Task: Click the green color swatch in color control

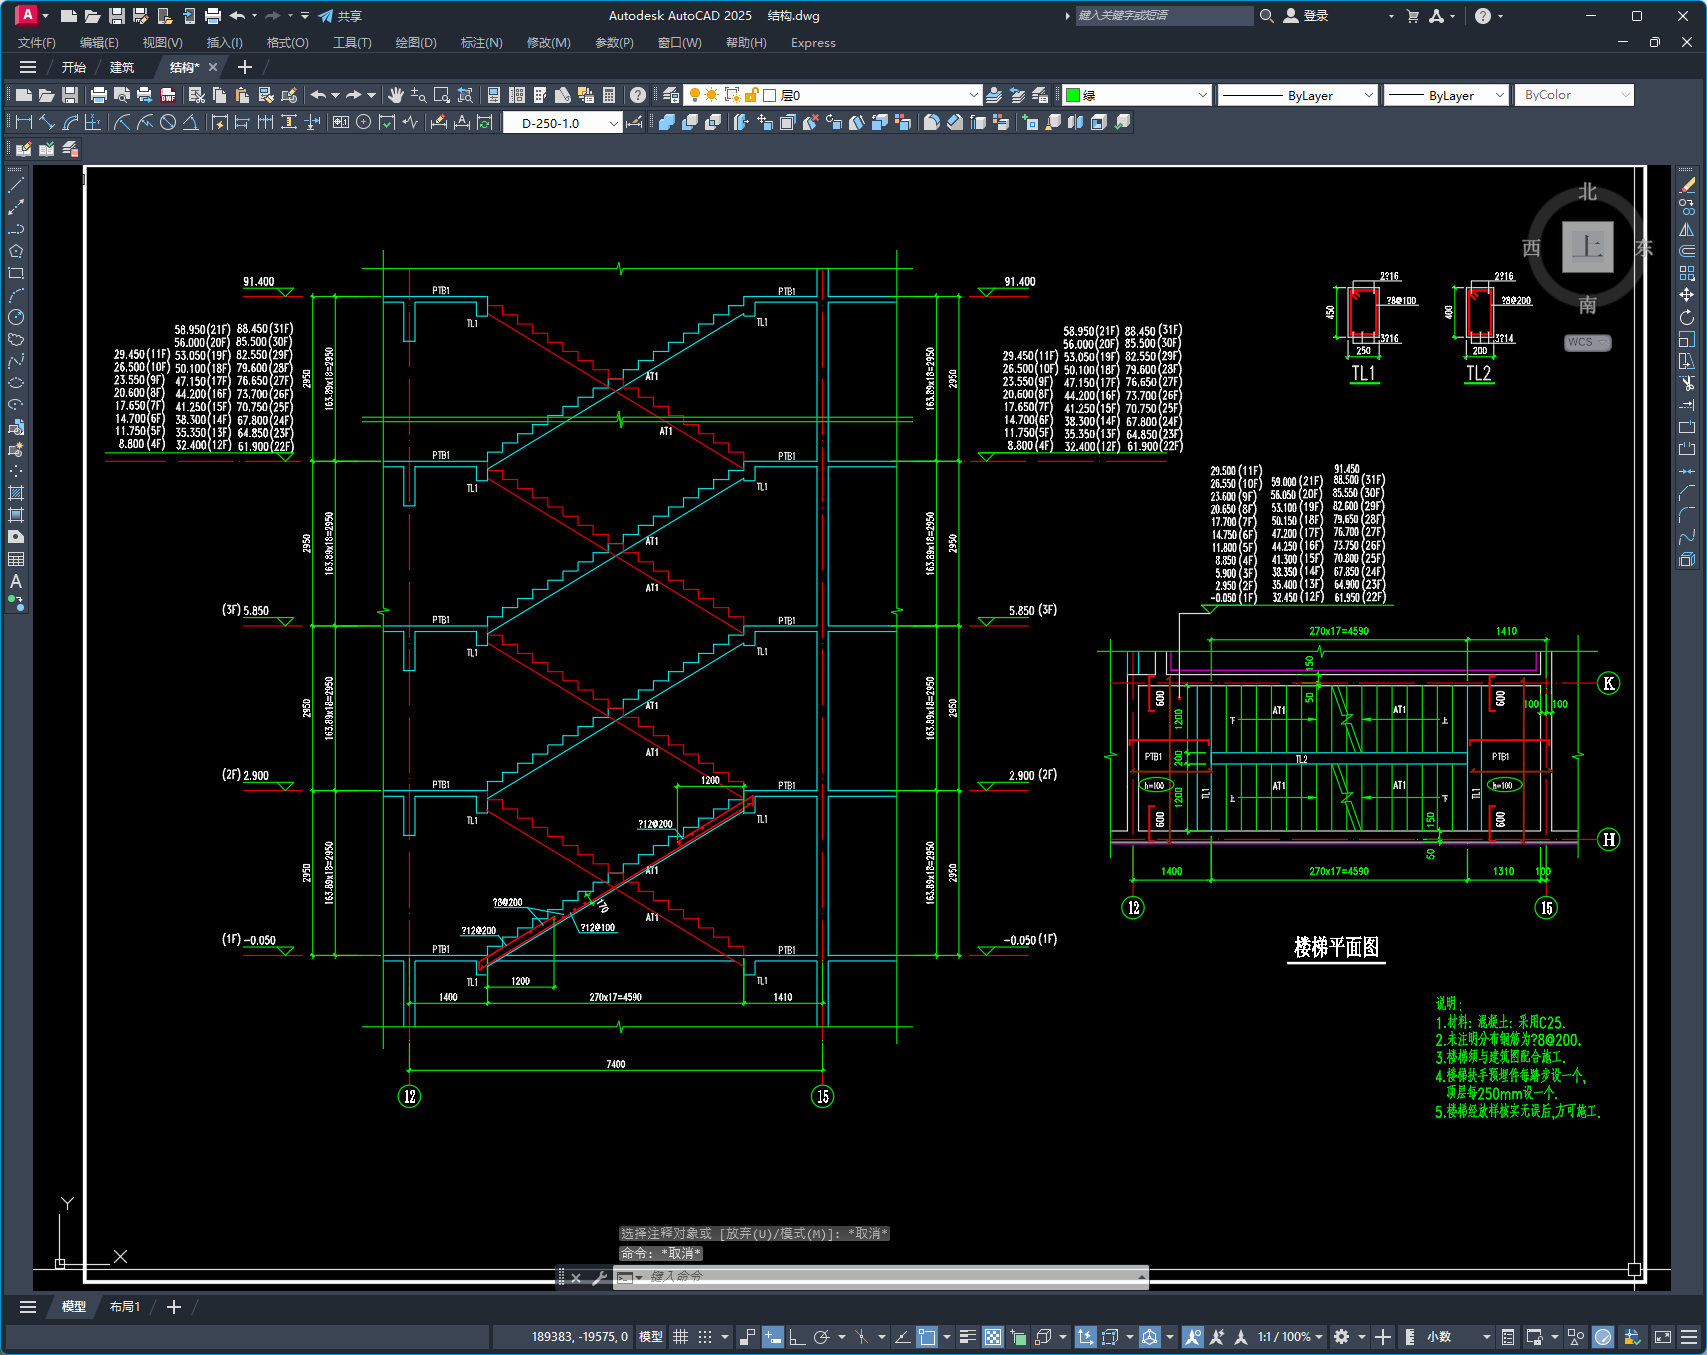Action: [1073, 95]
